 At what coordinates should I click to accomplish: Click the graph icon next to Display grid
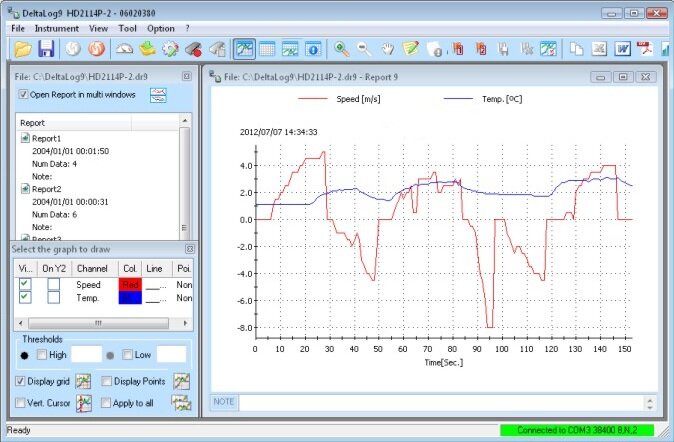click(83, 381)
